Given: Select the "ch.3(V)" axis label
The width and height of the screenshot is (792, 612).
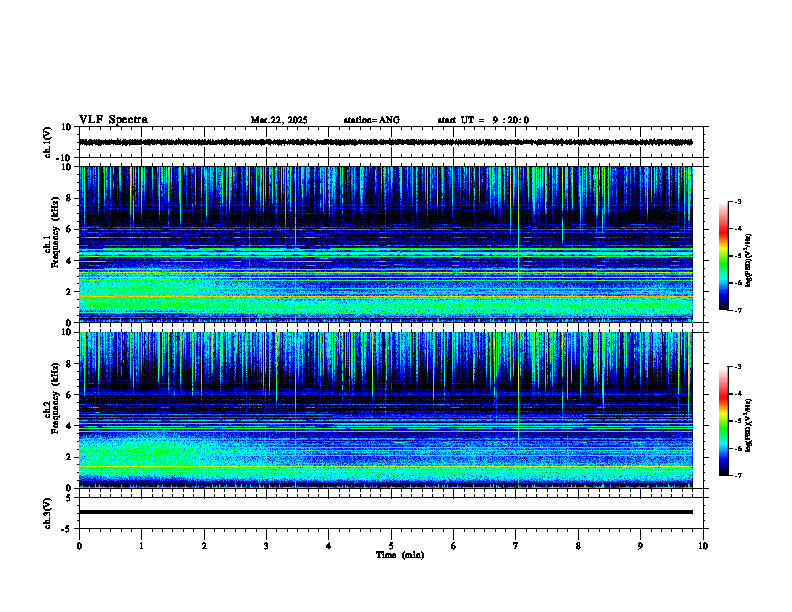Looking at the screenshot, I should 47,514.
